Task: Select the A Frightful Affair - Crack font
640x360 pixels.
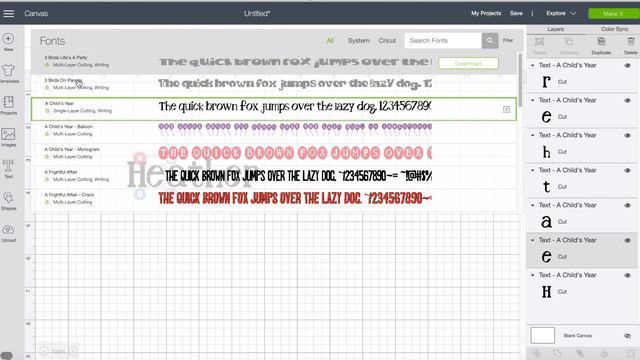Action: [273, 199]
